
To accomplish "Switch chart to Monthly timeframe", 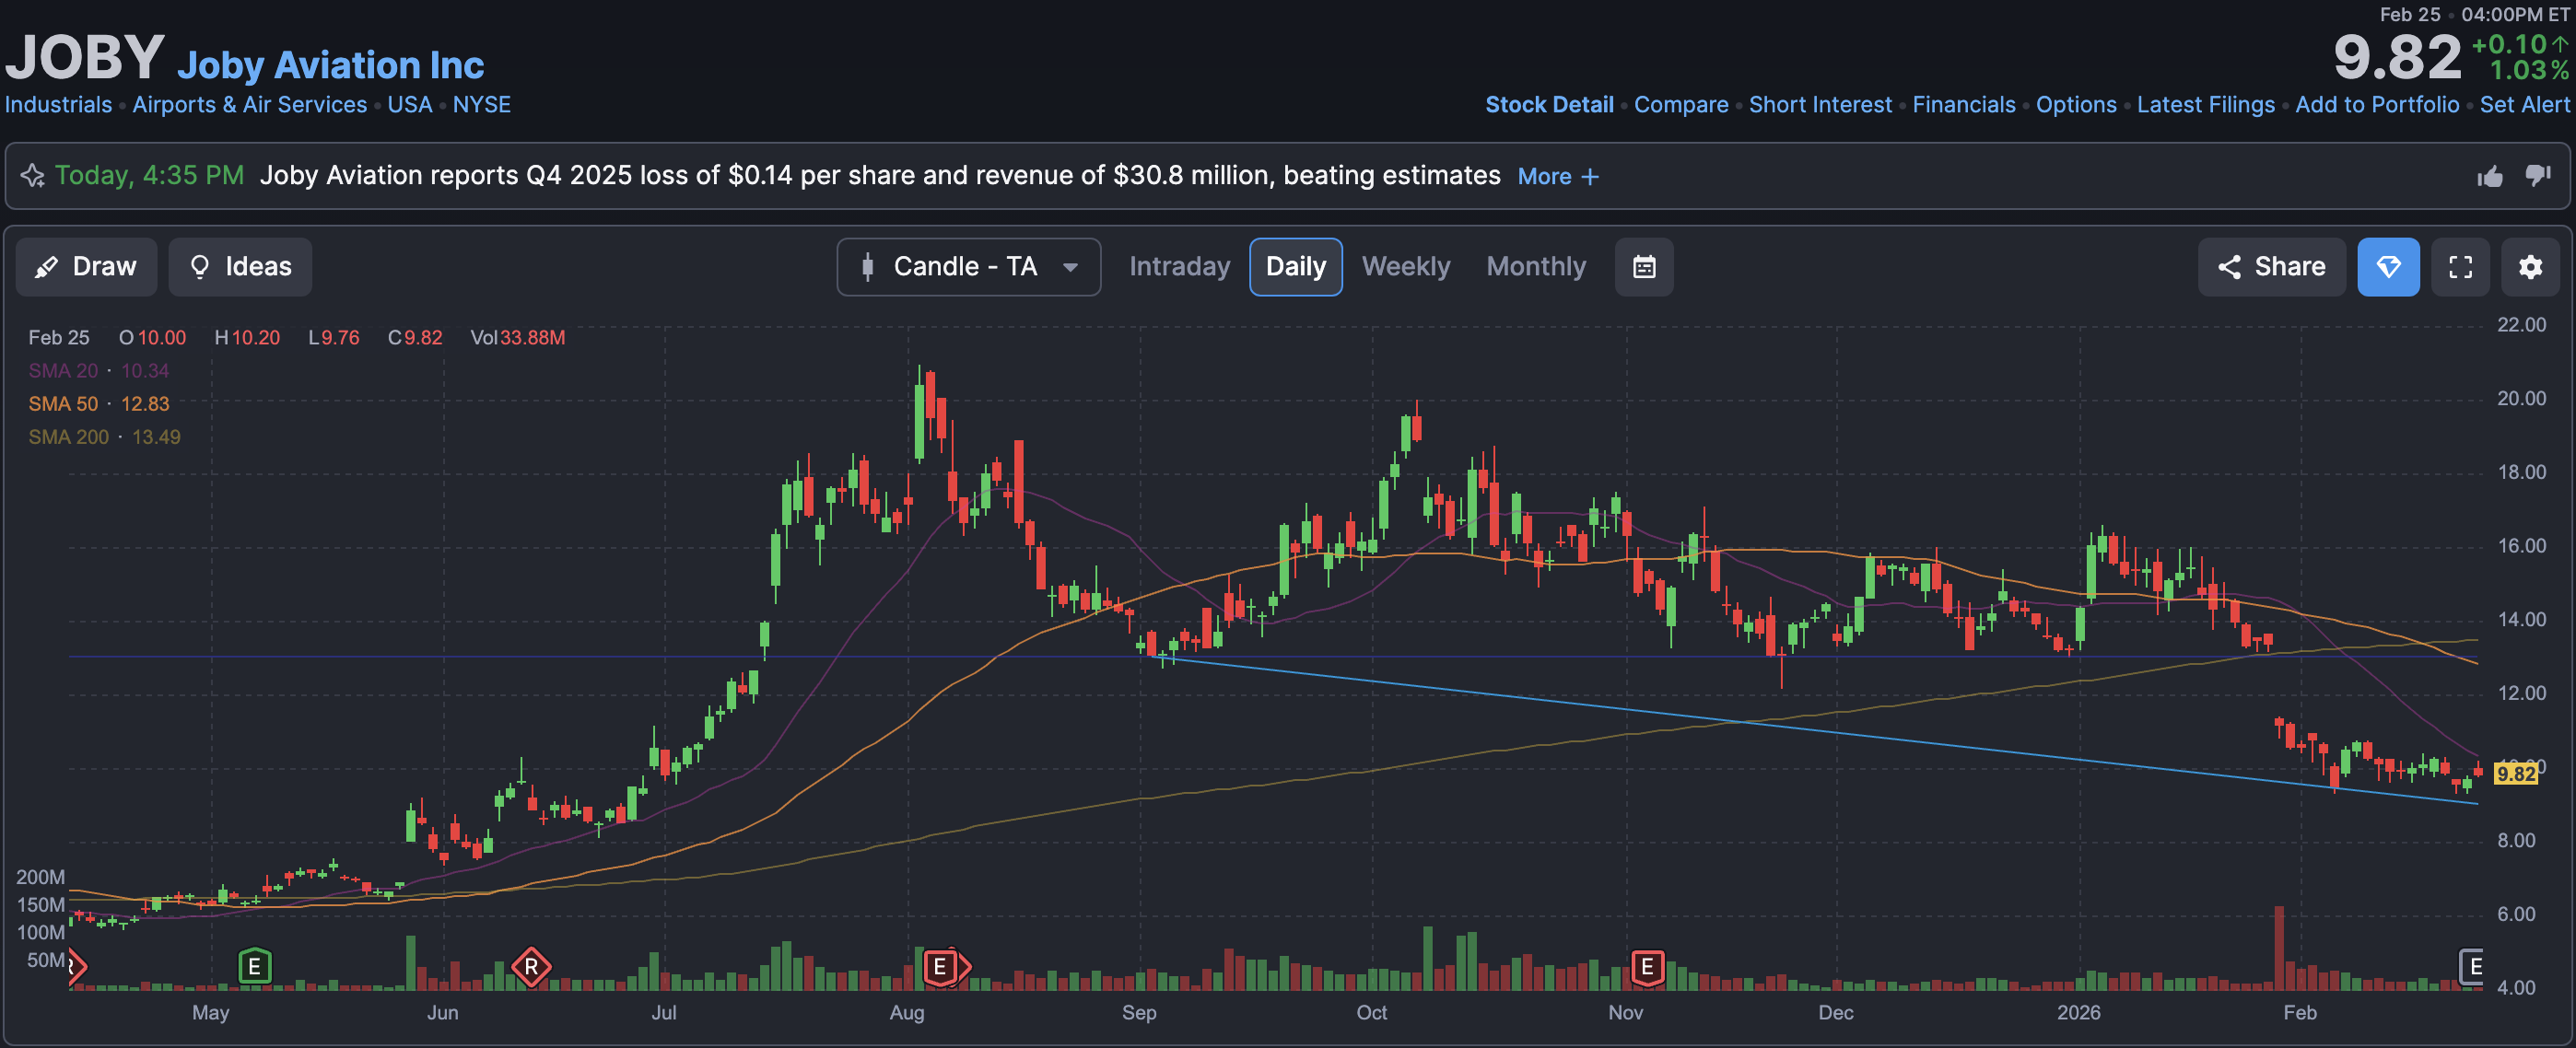I will click(x=1535, y=267).
